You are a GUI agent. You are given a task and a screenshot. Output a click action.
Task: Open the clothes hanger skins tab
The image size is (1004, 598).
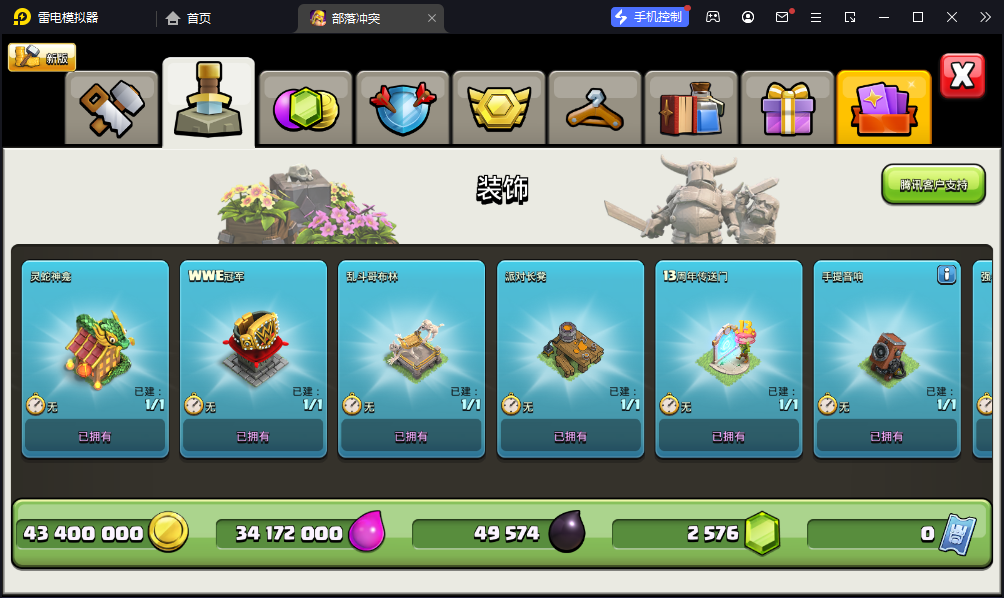(595, 108)
